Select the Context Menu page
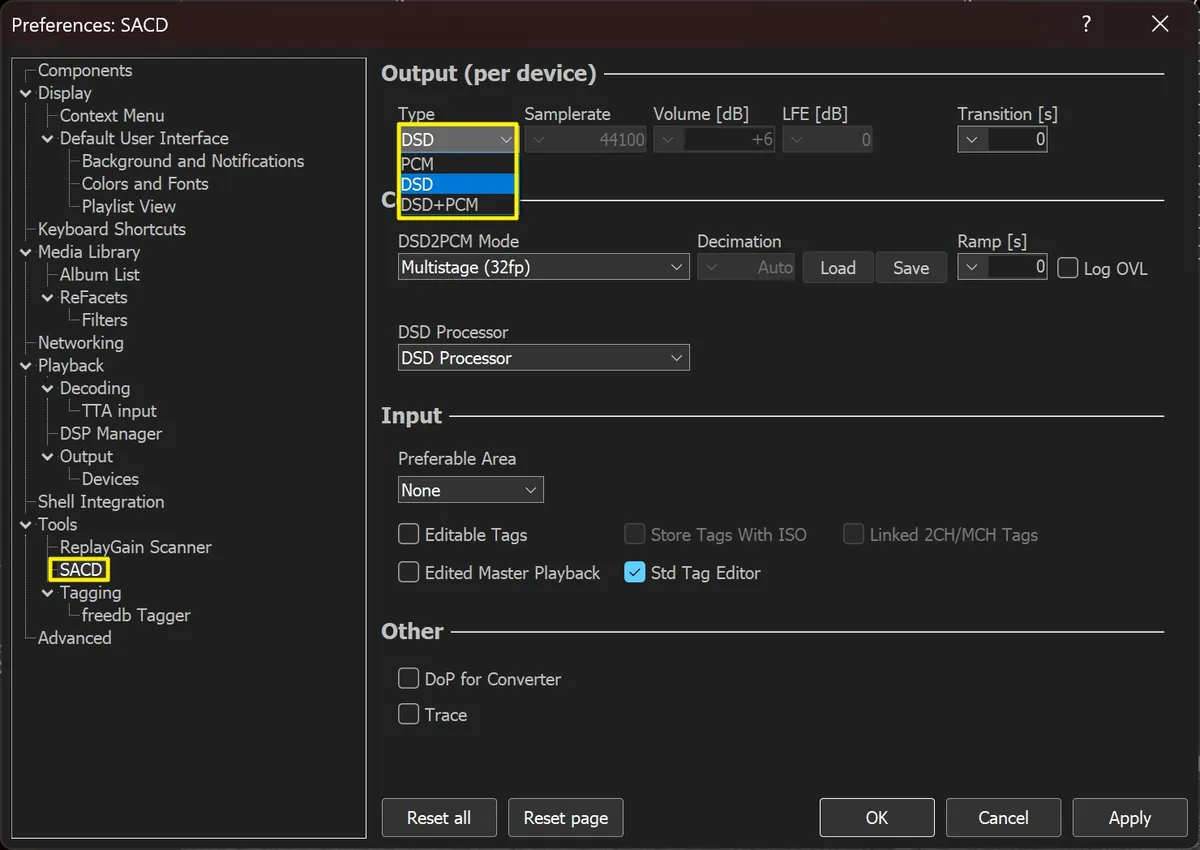This screenshot has height=850, width=1200. 112,115
